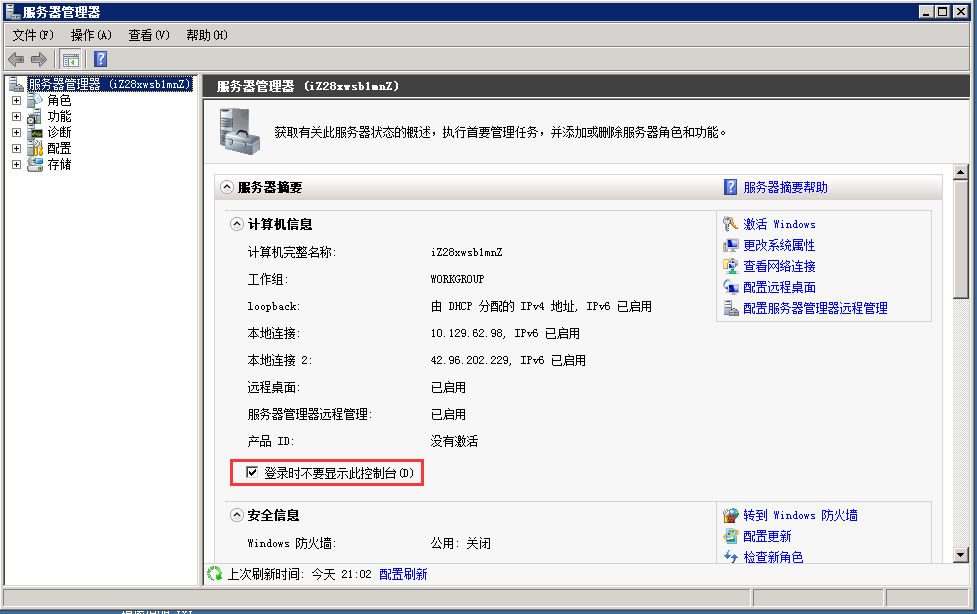The height and width of the screenshot is (614, 977).
Task: Select the 存储 icon in the sidebar
Action: coord(34,163)
